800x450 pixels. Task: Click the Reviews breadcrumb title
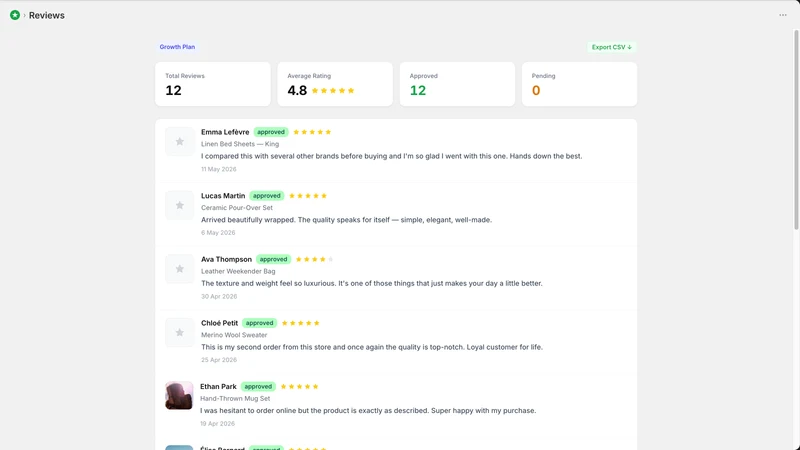click(x=46, y=15)
